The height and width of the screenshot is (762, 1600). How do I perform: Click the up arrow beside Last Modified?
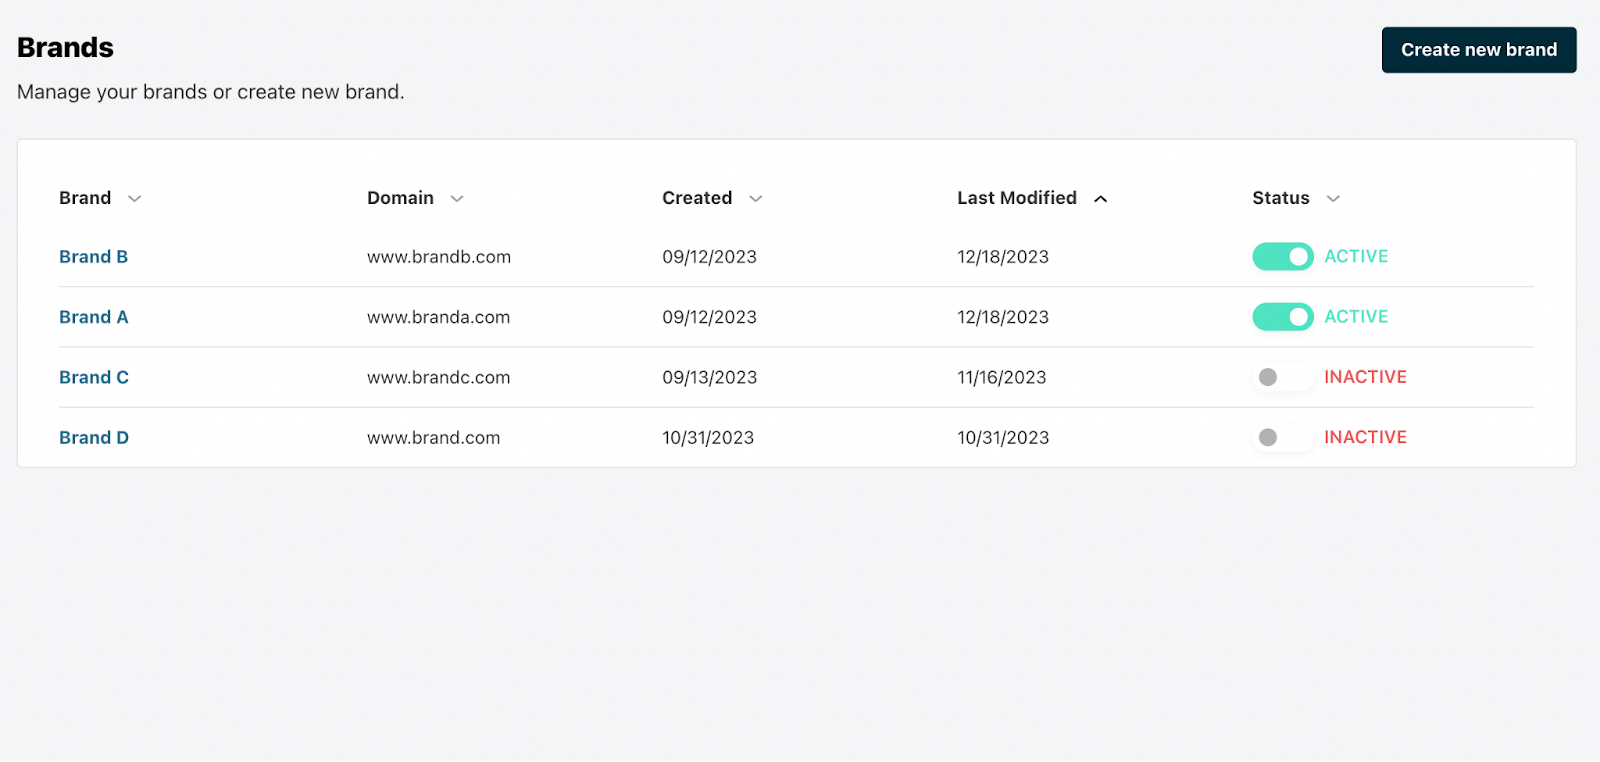click(x=1101, y=199)
